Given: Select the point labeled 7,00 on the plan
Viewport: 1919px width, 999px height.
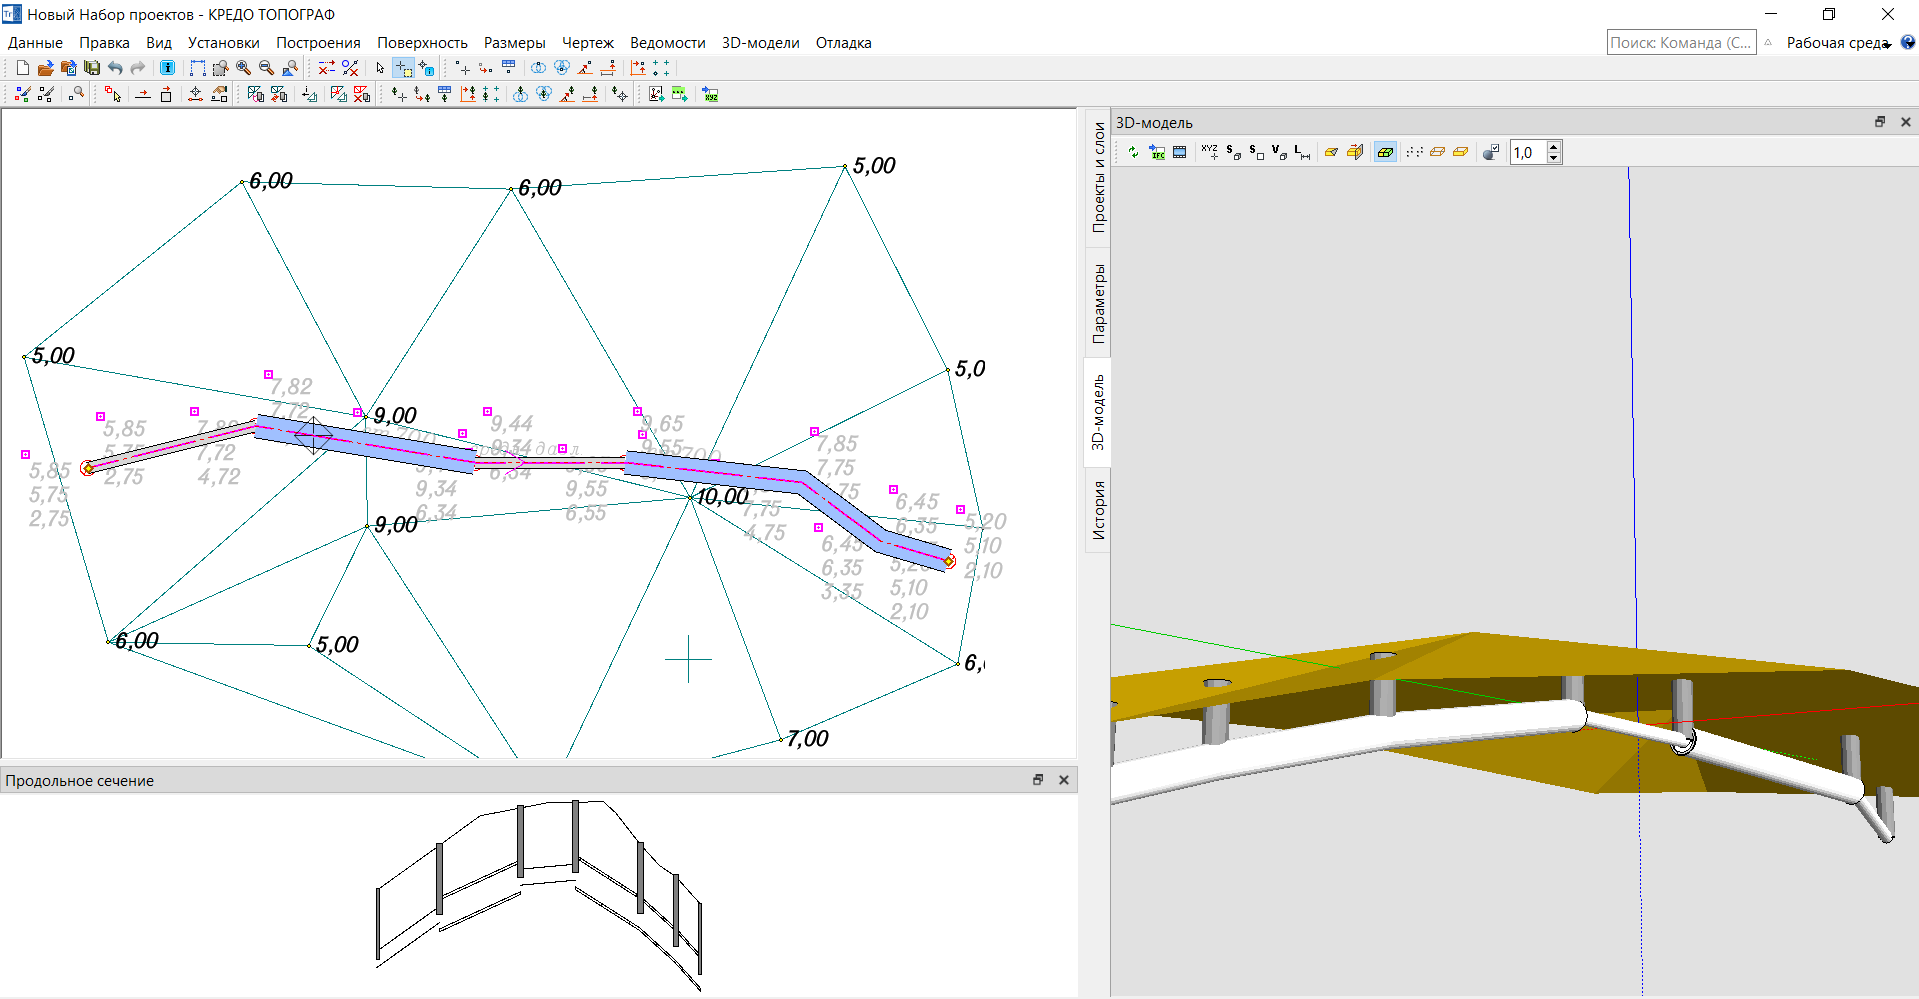Looking at the screenshot, I should click(781, 740).
